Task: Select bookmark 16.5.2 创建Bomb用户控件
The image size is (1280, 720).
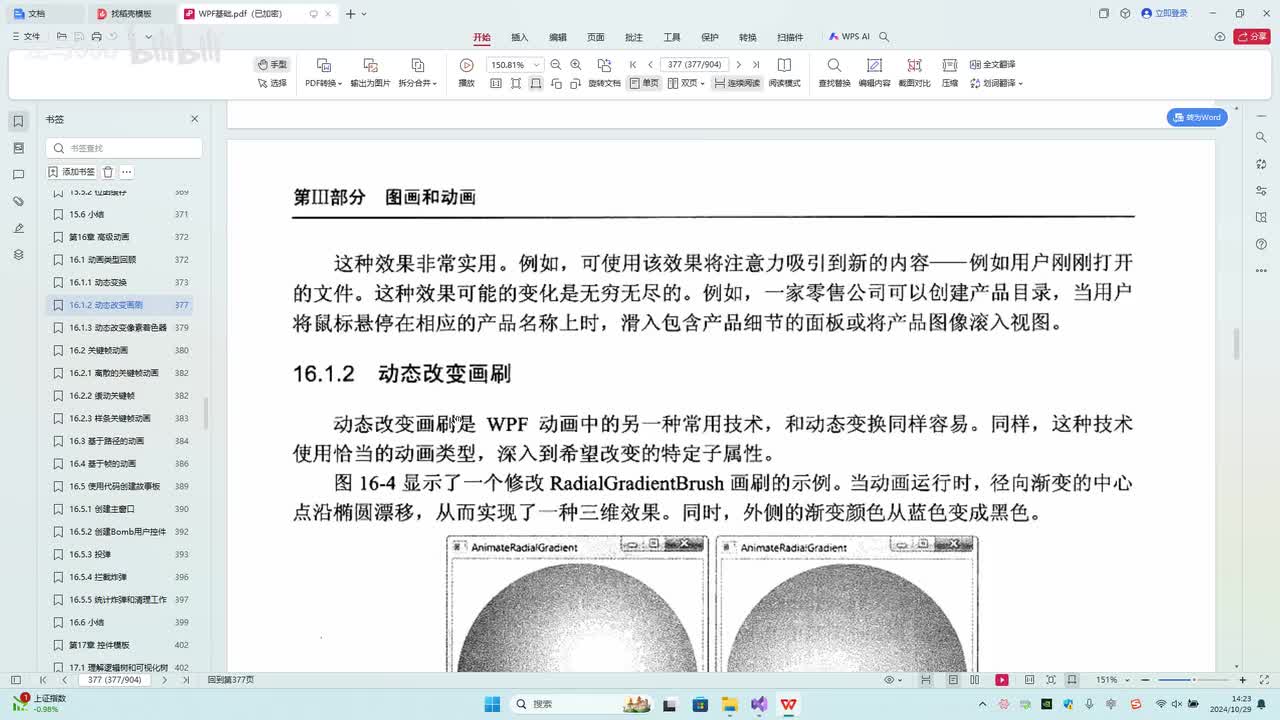Action: tap(119, 532)
